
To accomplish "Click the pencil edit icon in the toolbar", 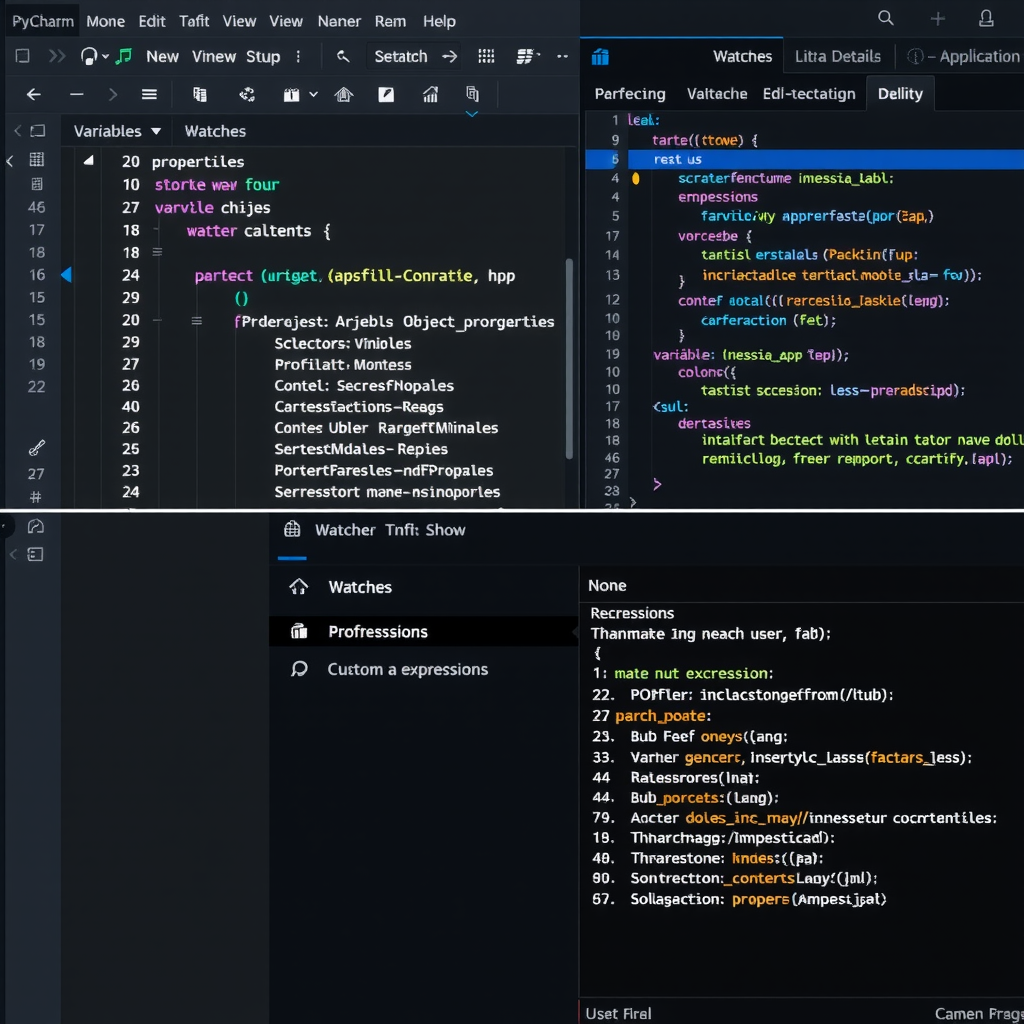I will coord(387,95).
